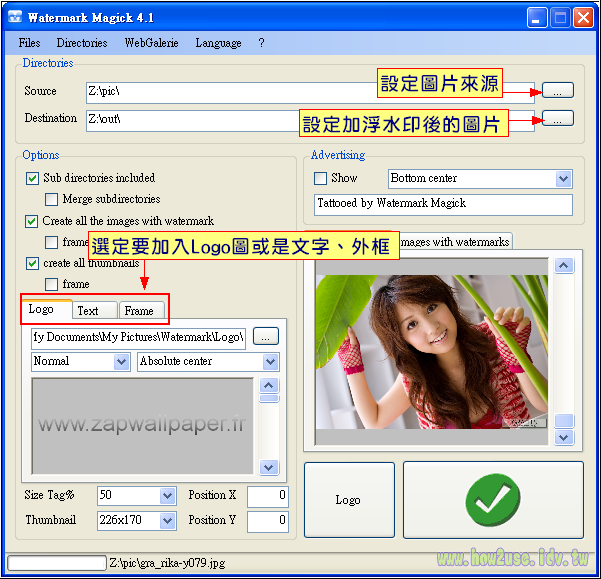601x579 pixels.
Task: Open the Thumbnail size dropdown
Action: [x=167, y=521]
